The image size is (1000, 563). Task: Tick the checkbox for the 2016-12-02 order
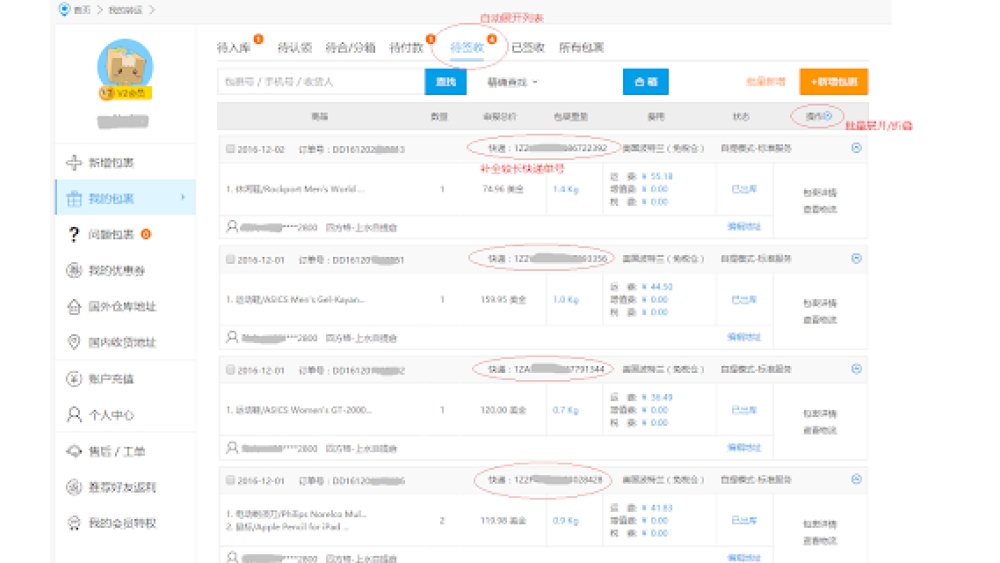click(x=230, y=149)
